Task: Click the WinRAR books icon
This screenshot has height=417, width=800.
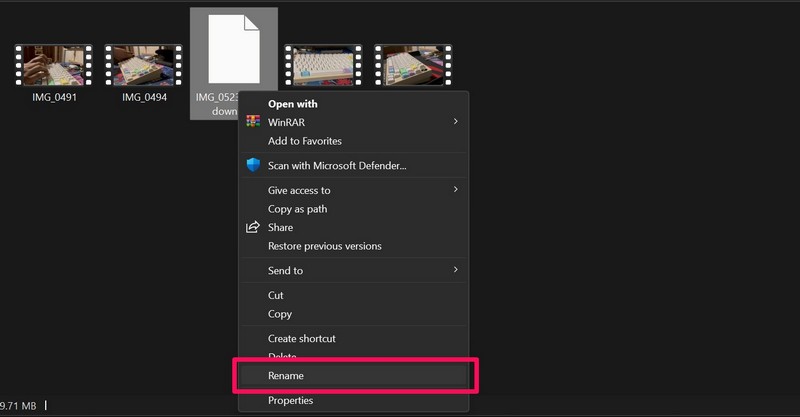Action: pyautogui.click(x=253, y=122)
